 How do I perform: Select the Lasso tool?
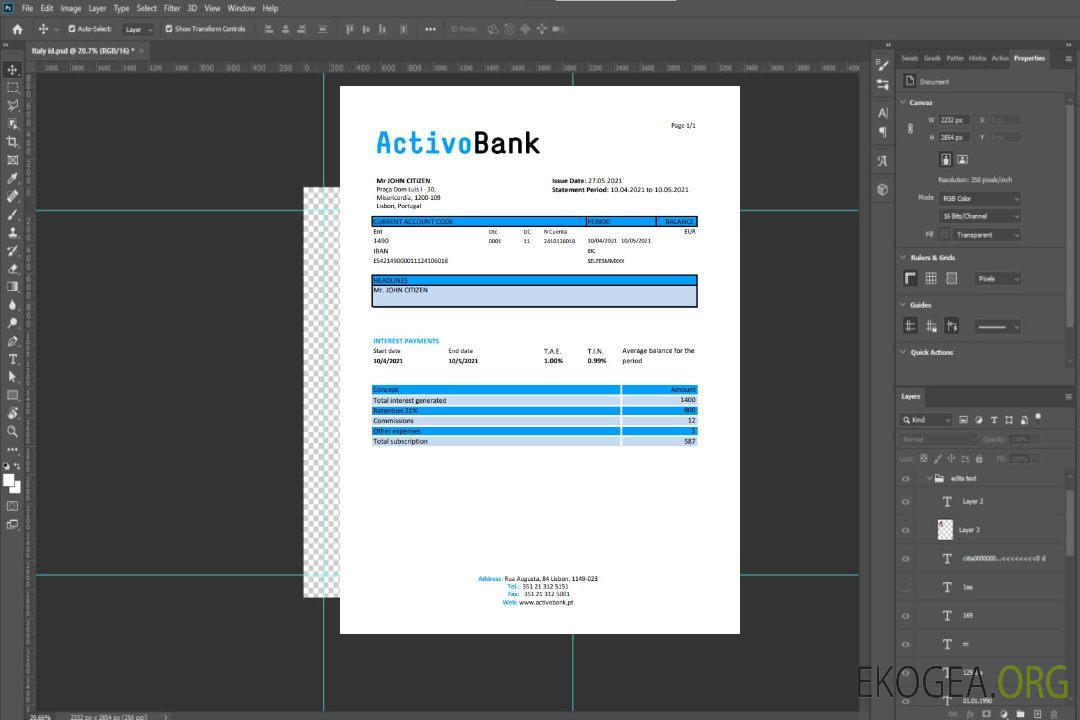pyautogui.click(x=12, y=105)
